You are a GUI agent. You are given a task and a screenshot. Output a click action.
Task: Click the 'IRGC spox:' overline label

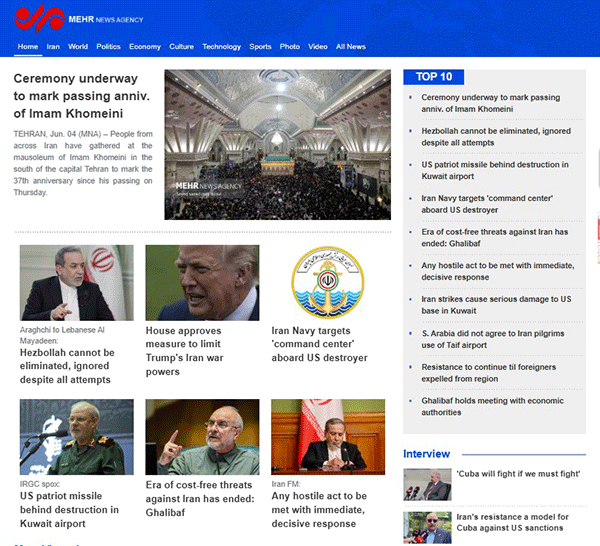pos(40,484)
